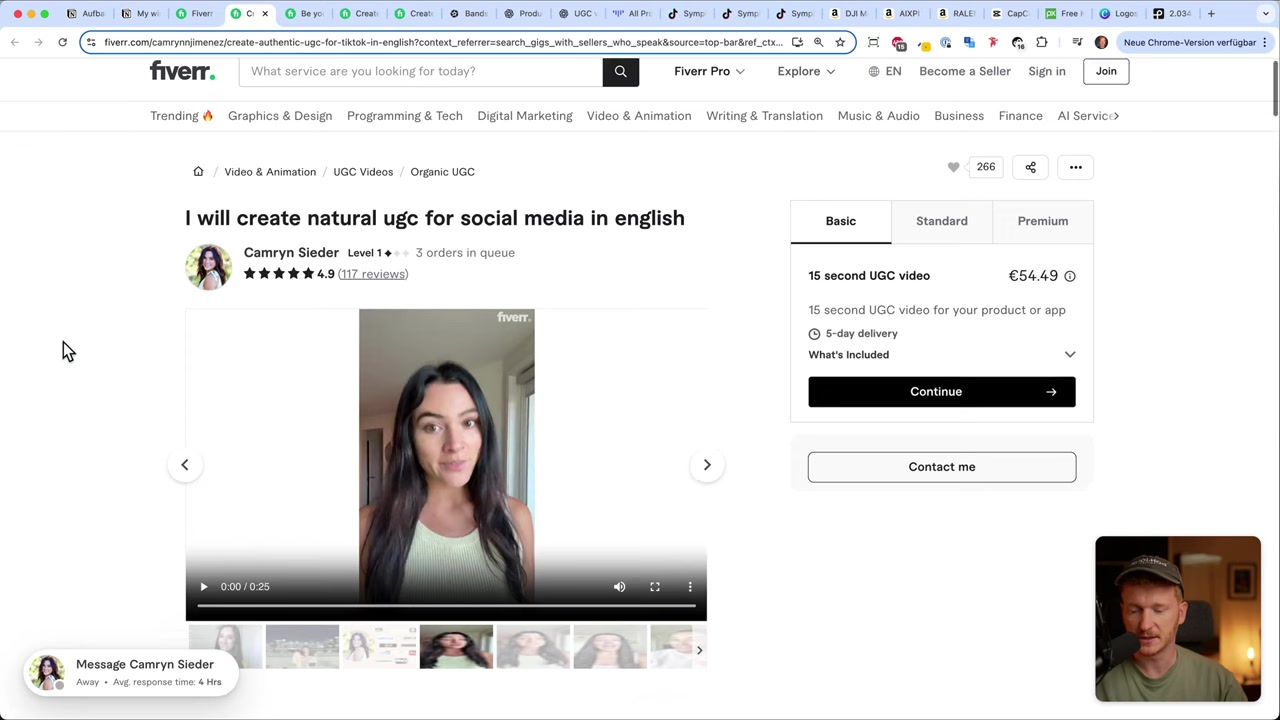
Task: Mute the video sound
Action: tap(619, 587)
